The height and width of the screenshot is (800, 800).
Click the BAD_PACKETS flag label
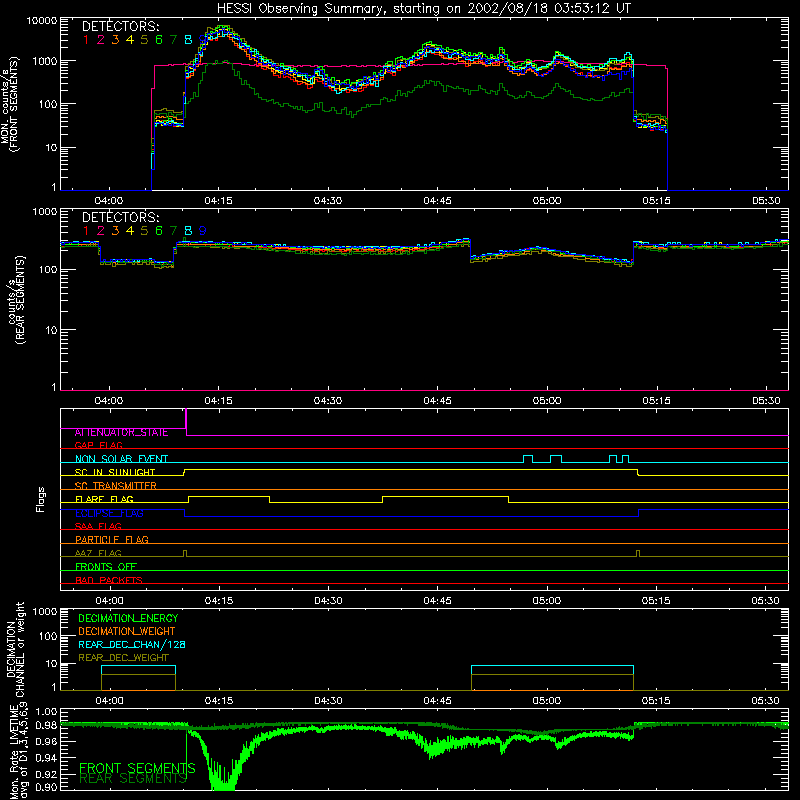(x=109, y=580)
